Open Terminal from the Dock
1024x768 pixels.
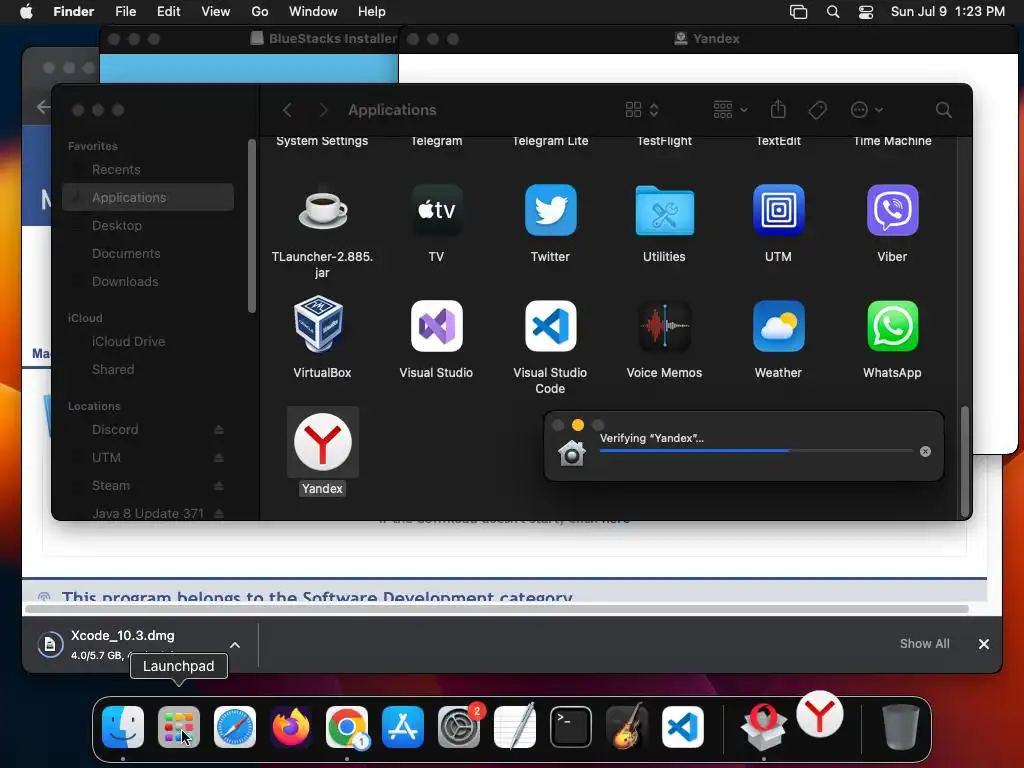(571, 727)
